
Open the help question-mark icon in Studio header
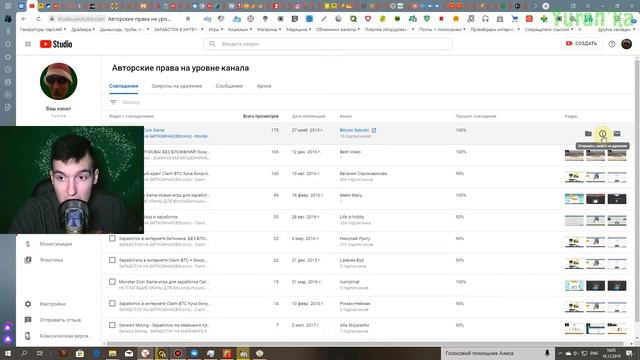[x=611, y=44]
